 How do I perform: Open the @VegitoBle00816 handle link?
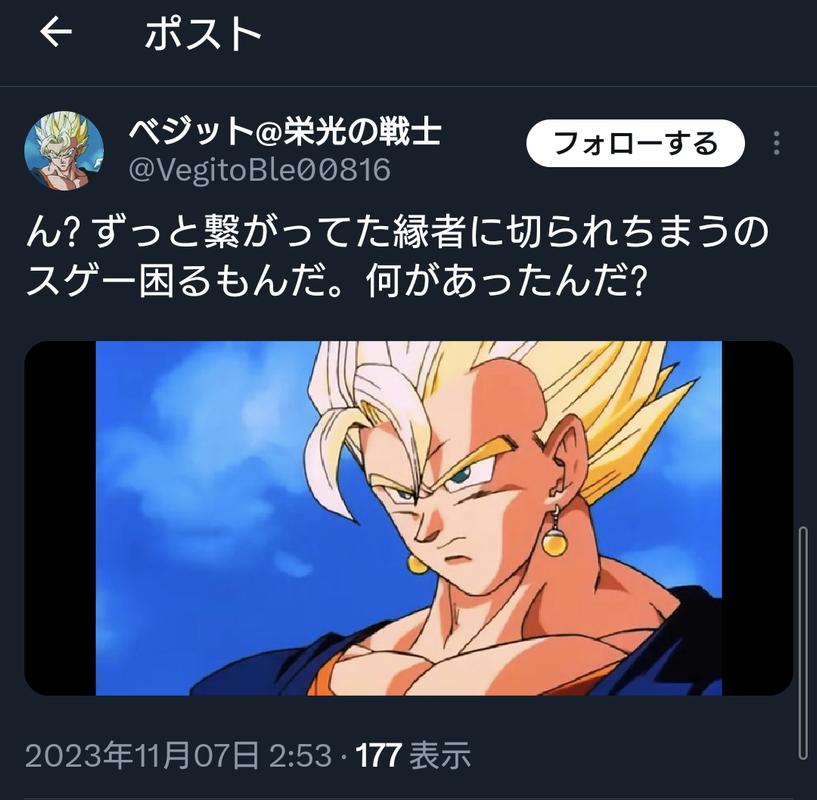point(259,170)
